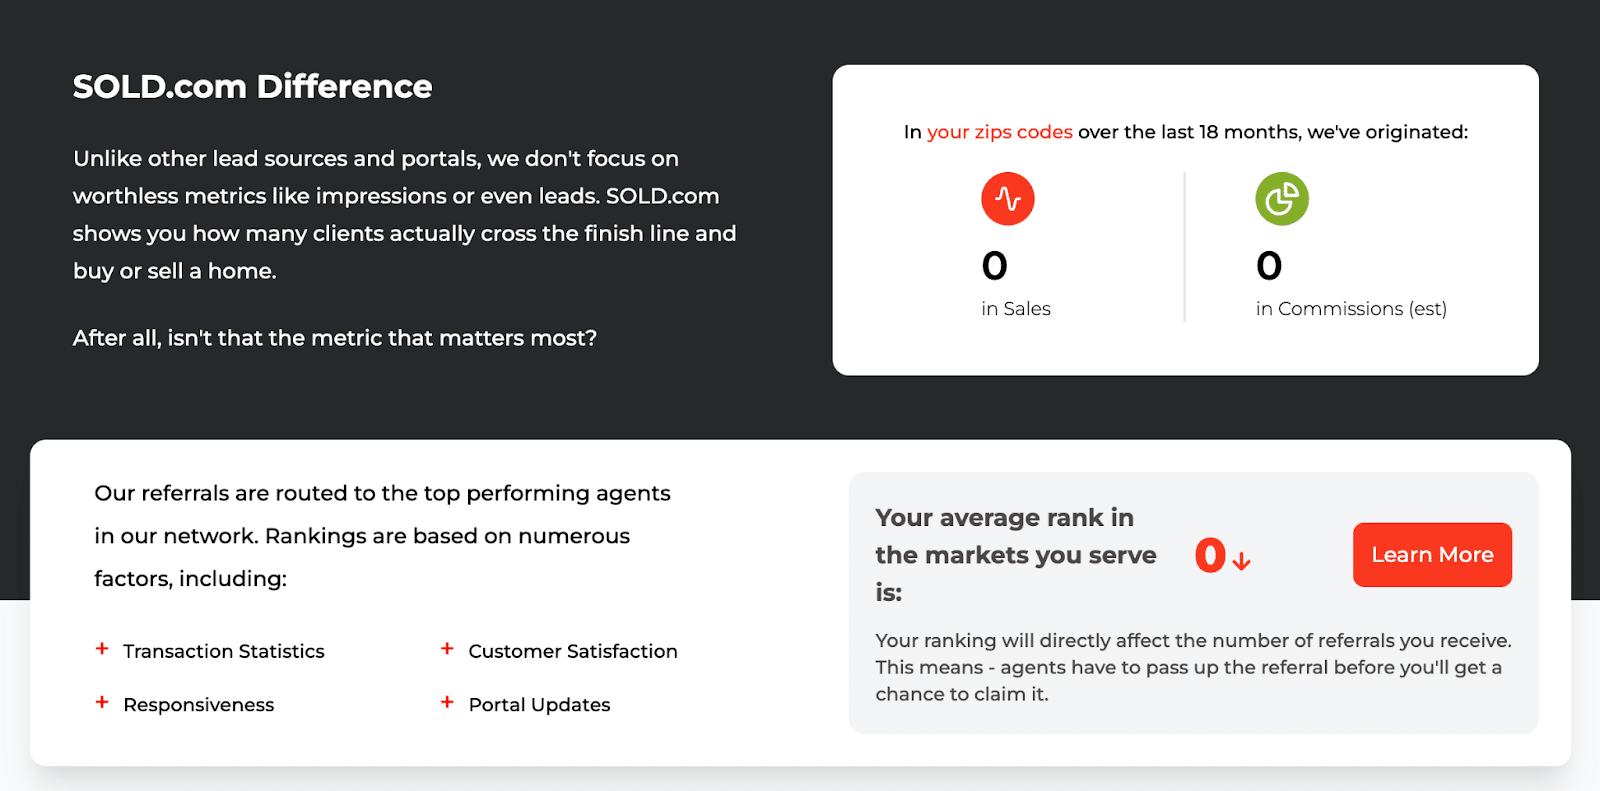The width and height of the screenshot is (1600, 791).
Task: Click the plus icon beside Responsiveness
Action: [102, 703]
